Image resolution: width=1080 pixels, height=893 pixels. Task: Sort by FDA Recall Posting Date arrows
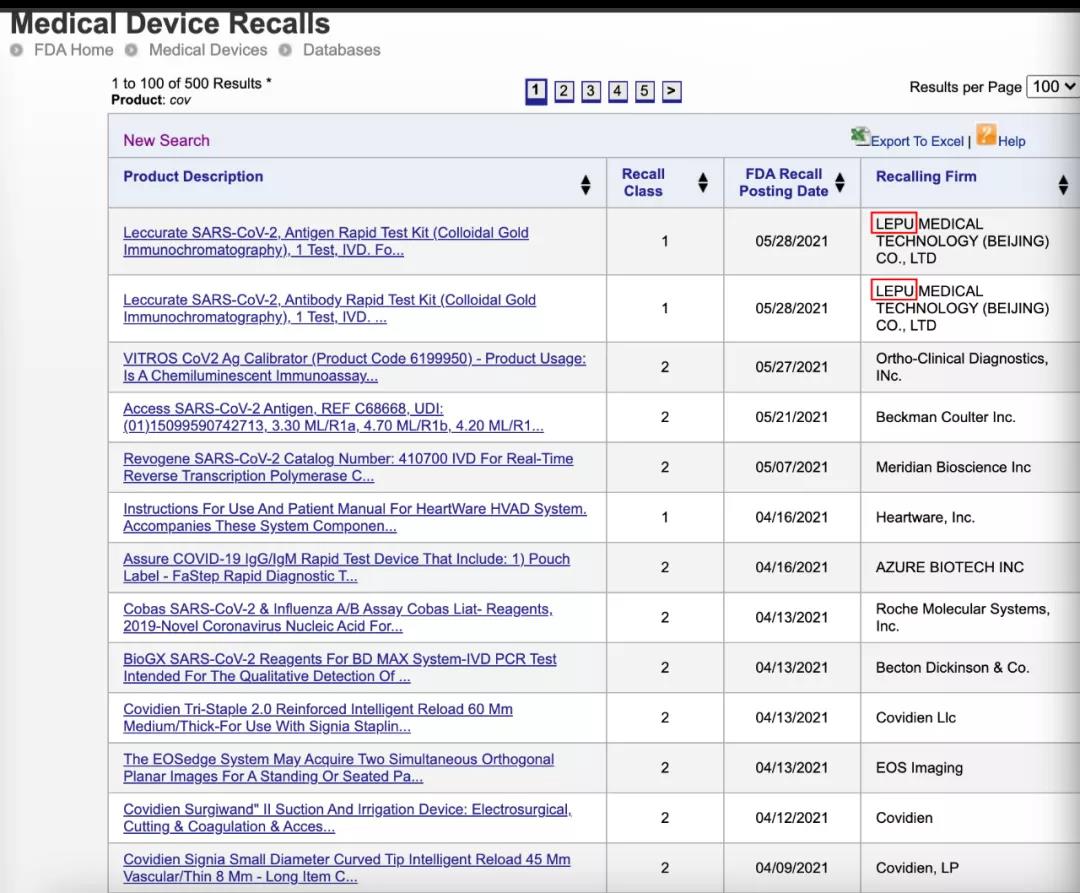(x=840, y=182)
